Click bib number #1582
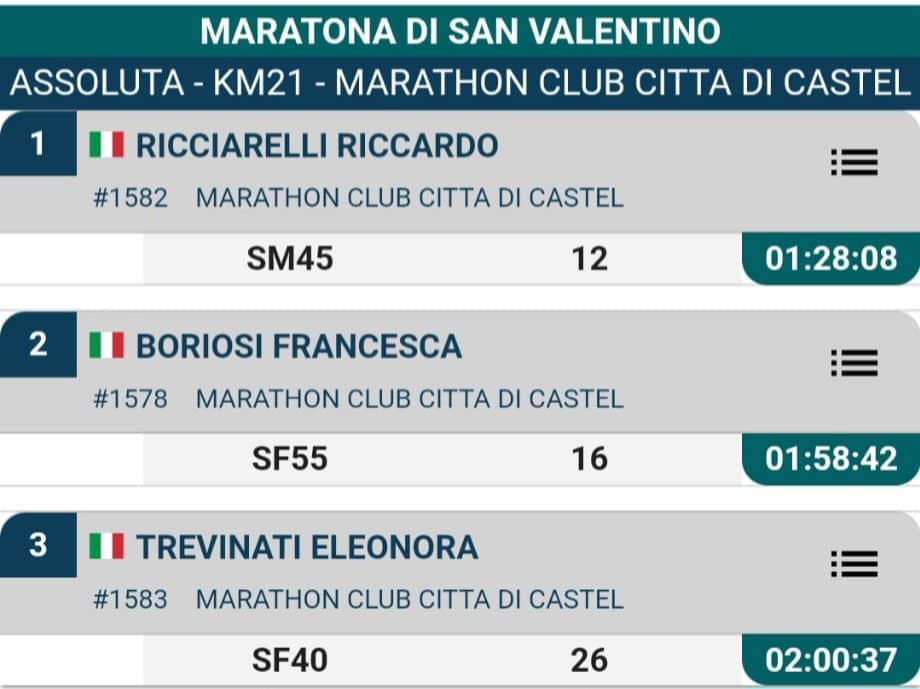This screenshot has width=920, height=689. coord(130,198)
